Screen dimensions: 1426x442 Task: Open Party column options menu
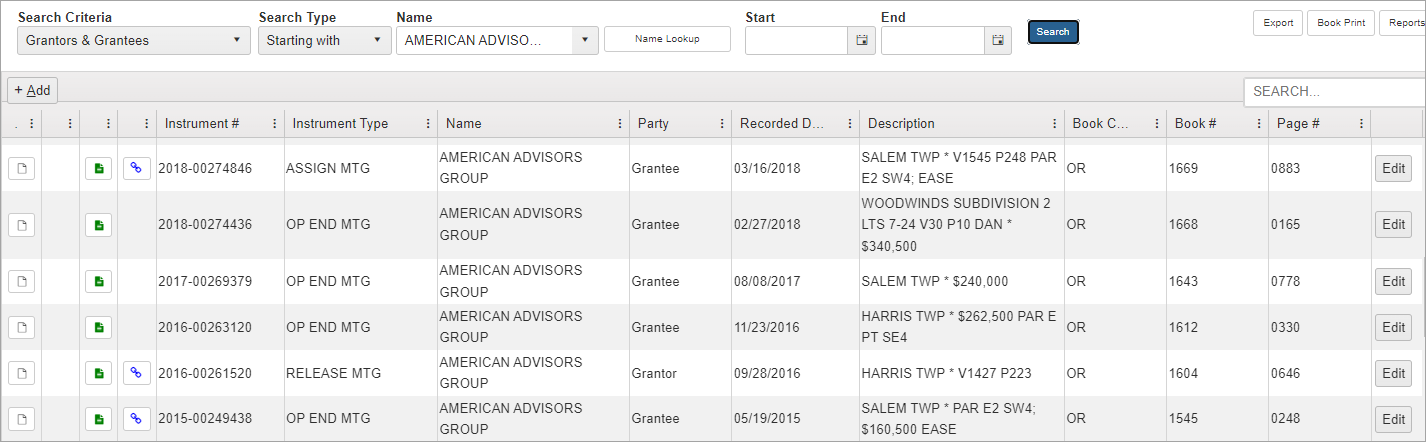click(x=722, y=124)
